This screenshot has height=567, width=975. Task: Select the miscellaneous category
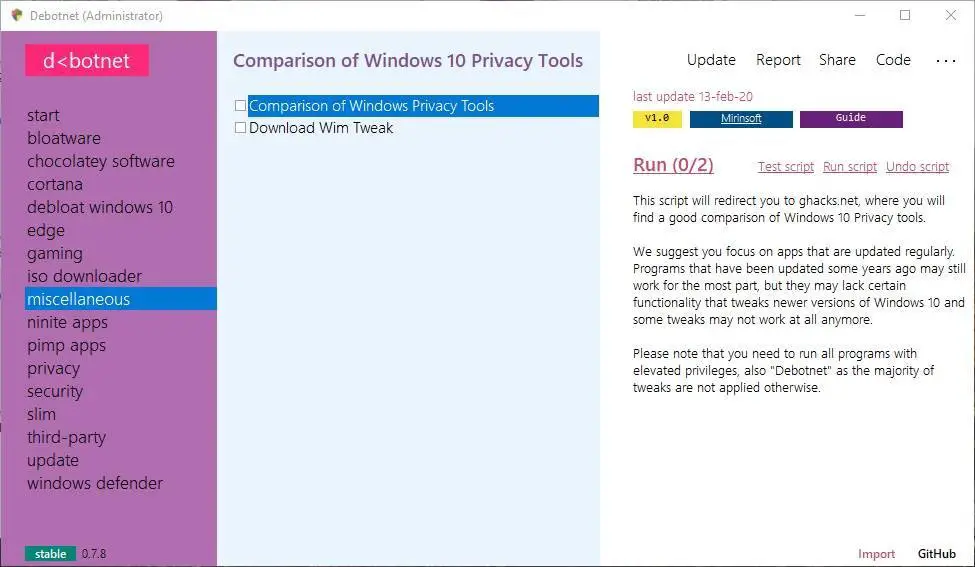tap(121, 299)
